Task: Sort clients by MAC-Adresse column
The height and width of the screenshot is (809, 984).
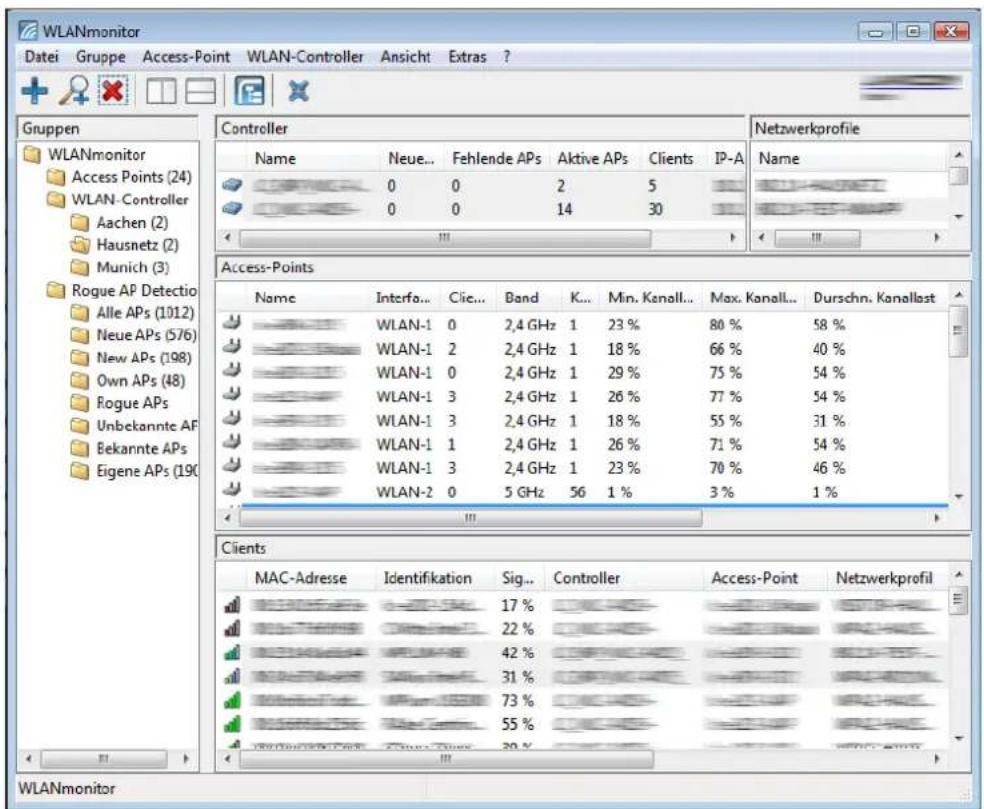Action: [x=301, y=578]
